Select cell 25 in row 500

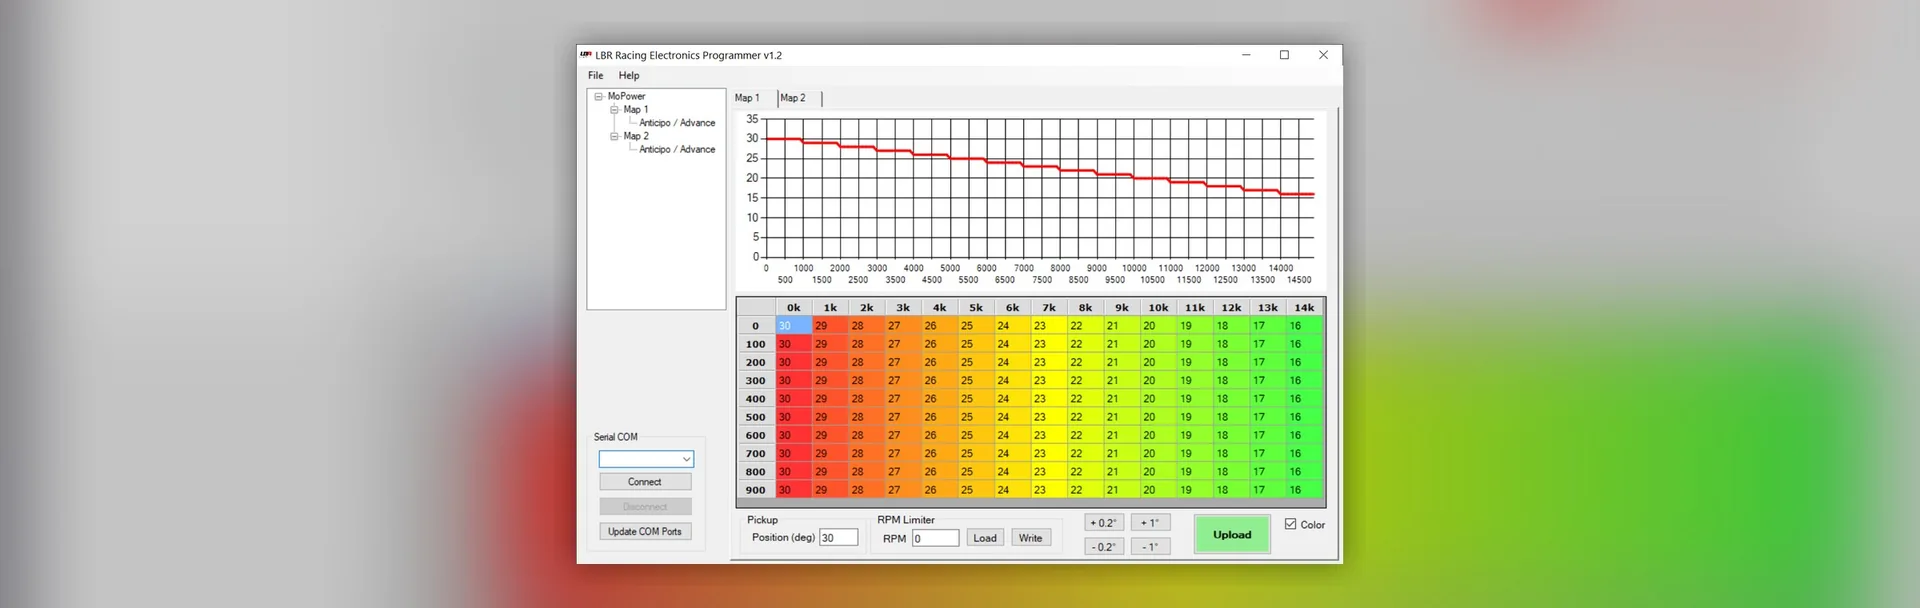coord(976,417)
